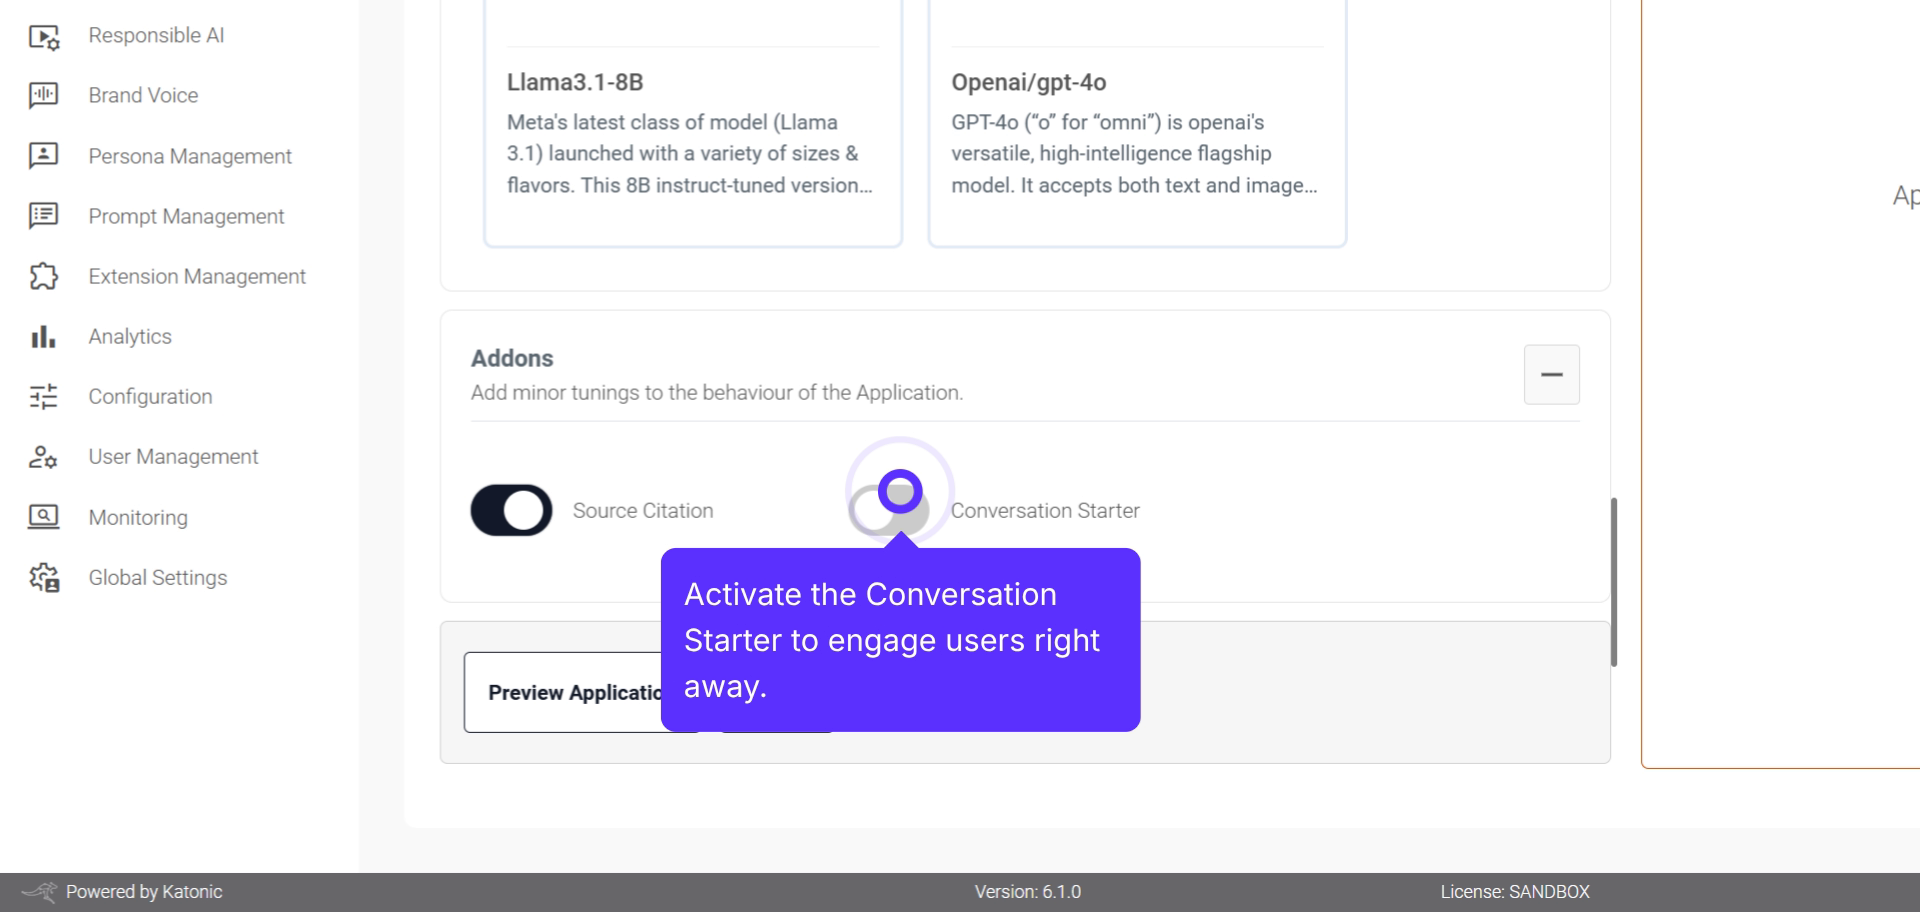Click the Prompt Management icon

(44, 216)
